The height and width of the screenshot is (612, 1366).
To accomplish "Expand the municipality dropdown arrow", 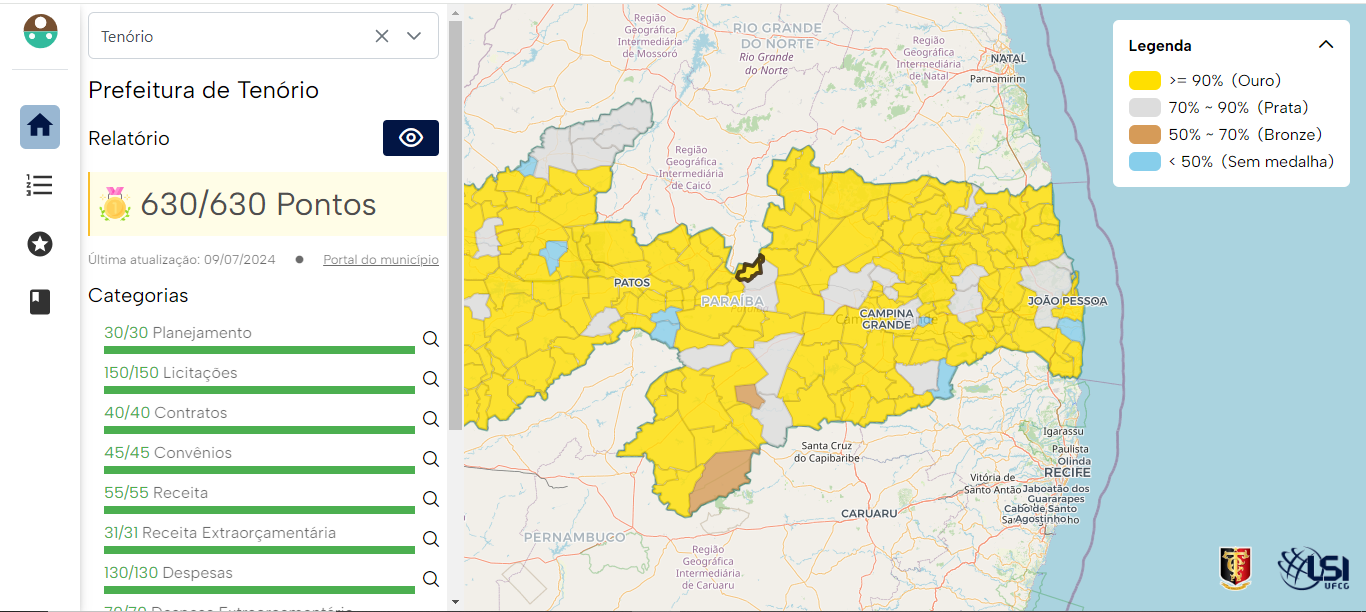I will click(x=415, y=36).
